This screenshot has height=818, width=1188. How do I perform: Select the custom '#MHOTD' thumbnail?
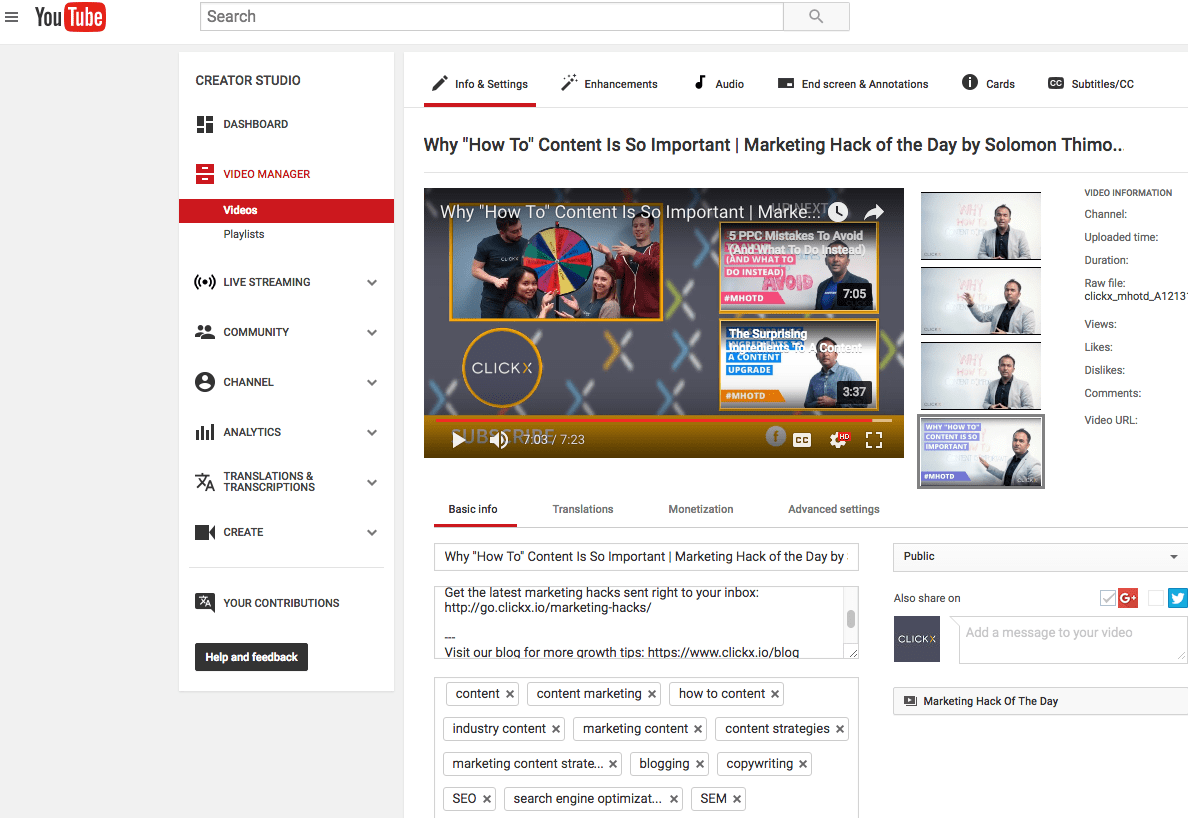click(980, 451)
